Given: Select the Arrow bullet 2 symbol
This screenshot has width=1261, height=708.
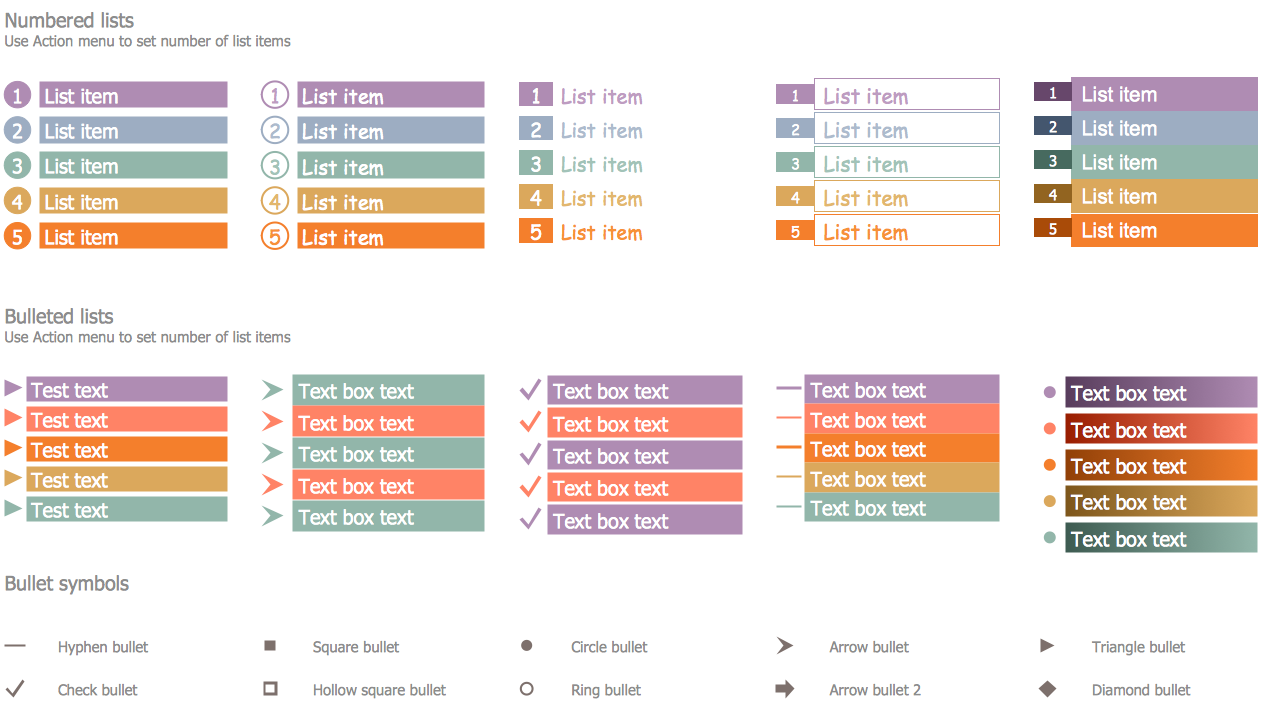Looking at the screenshot, I should pyautogui.click(x=785, y=689).
